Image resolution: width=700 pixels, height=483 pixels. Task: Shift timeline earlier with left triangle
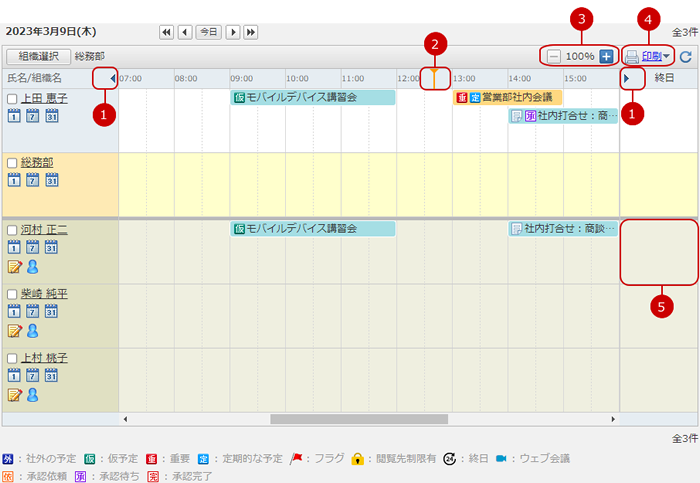pos(112,79)
